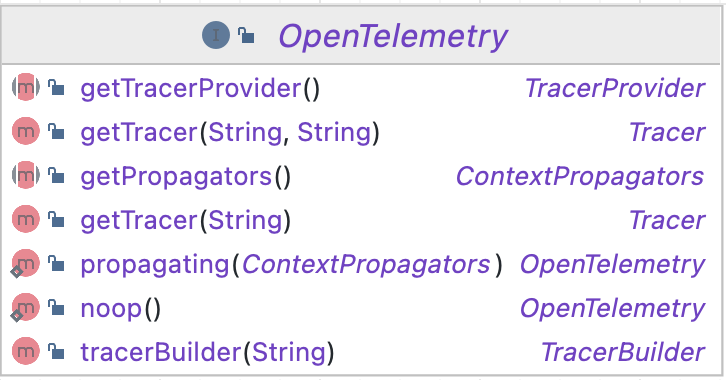The width and height of the screenshot is (726, 380).
Task: Click the abstract method icon for getPropagators
Action: 25,175
